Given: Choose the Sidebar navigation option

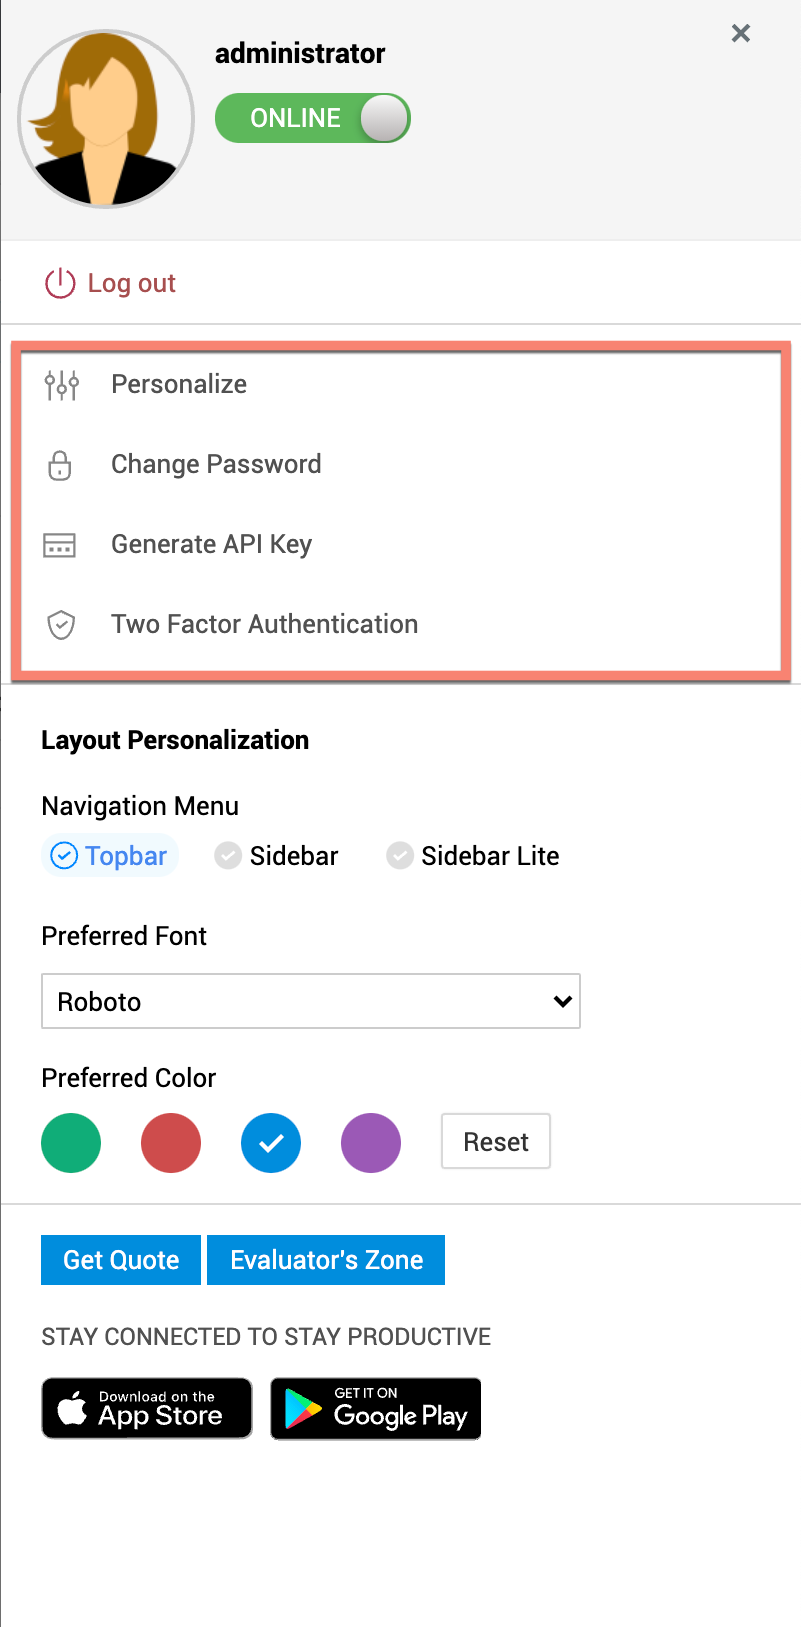Looking at the screenshot, I should pyautogui.click(x=277, y=856).
